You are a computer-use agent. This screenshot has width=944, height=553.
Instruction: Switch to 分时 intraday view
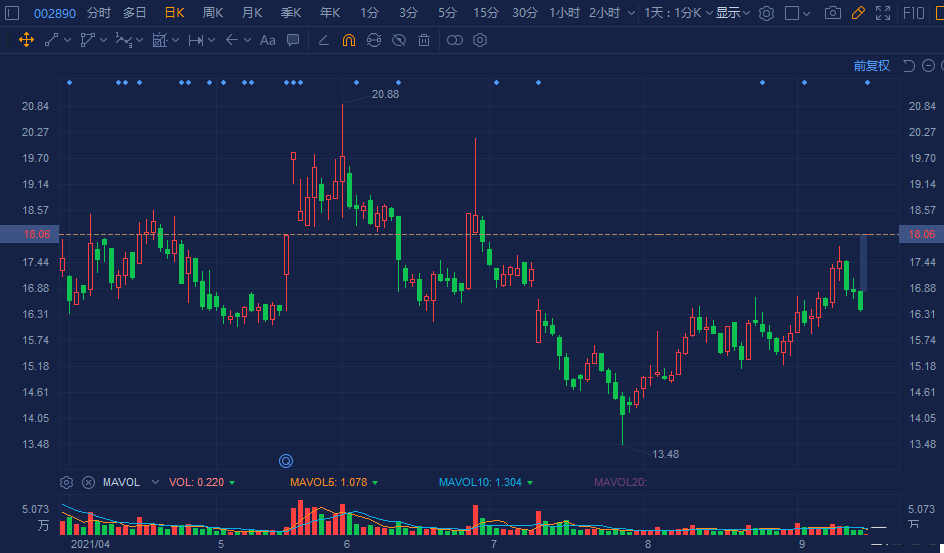coord(99,13)
